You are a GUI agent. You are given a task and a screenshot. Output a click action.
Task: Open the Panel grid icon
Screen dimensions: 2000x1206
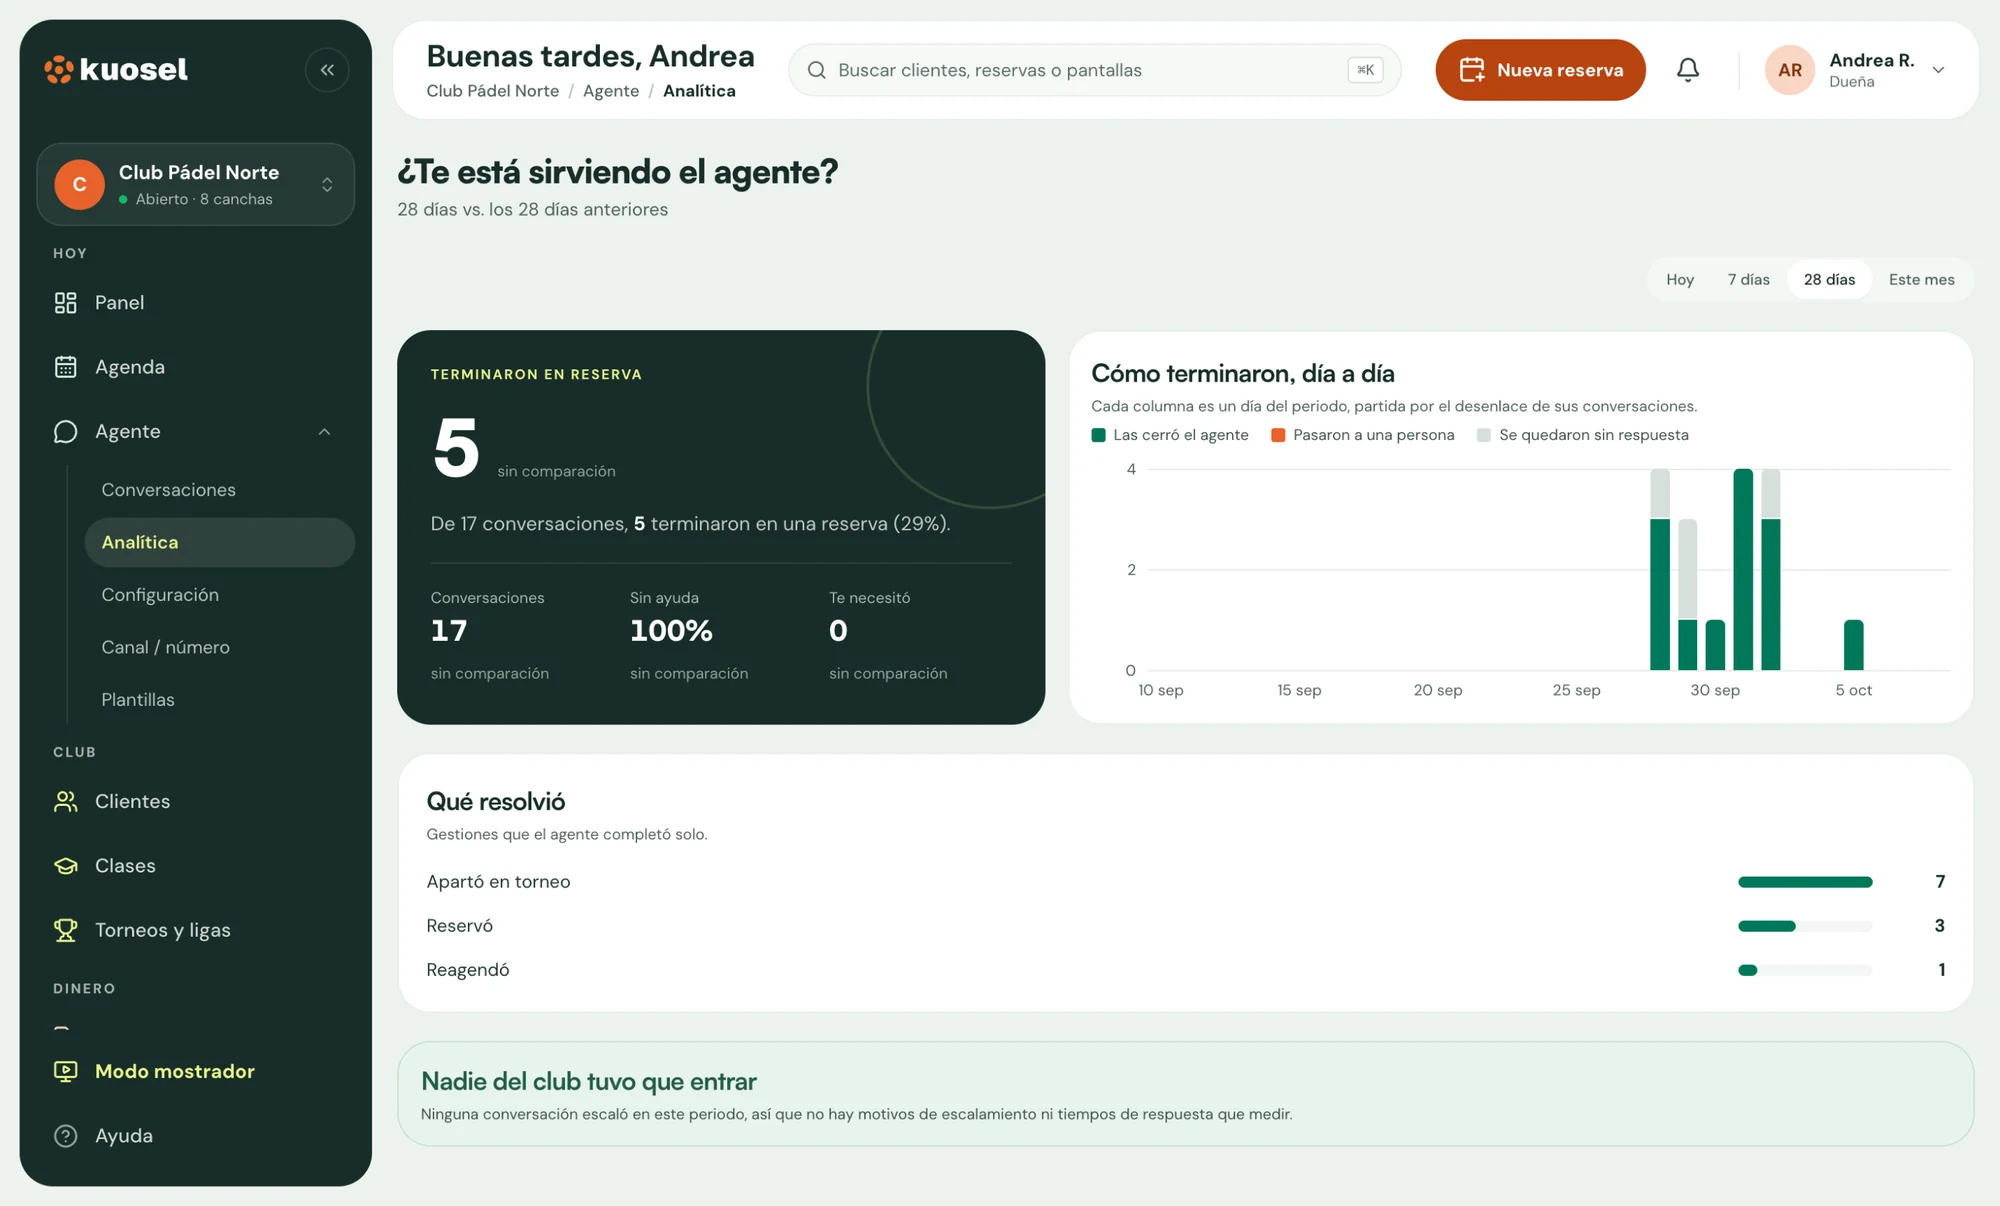tap(66, 303)
